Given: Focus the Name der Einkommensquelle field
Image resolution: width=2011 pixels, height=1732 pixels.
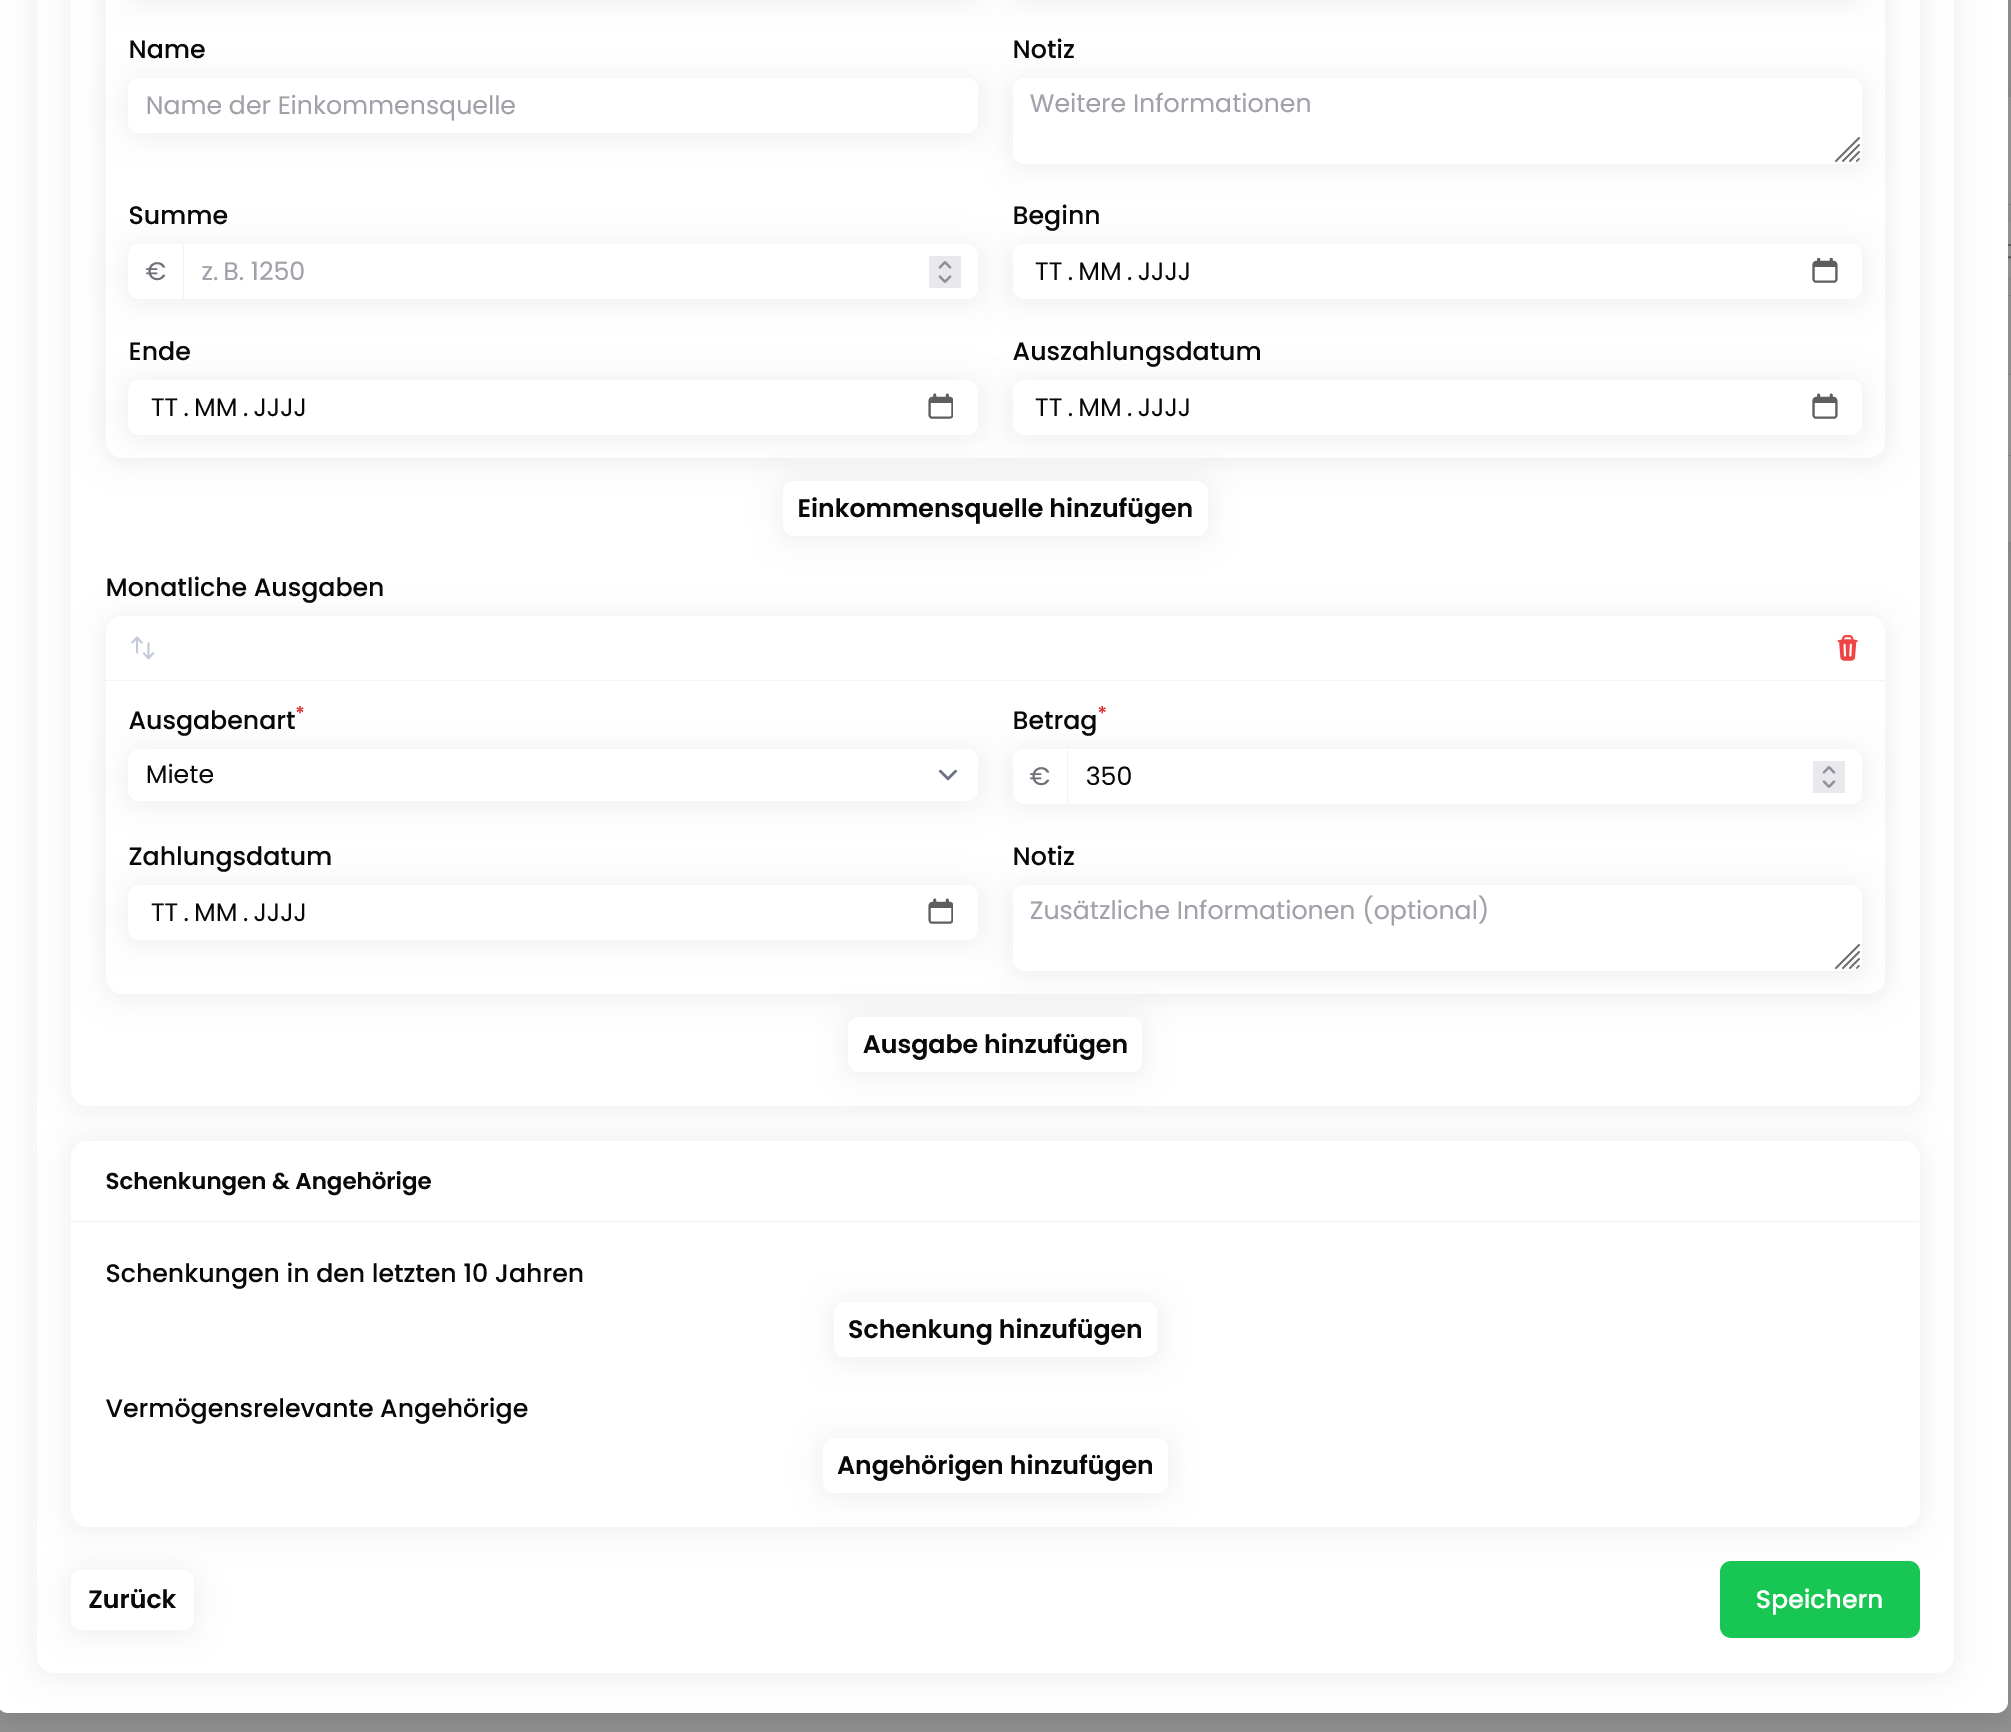Looking at the screenshot, I should click(x=552, y=105).
